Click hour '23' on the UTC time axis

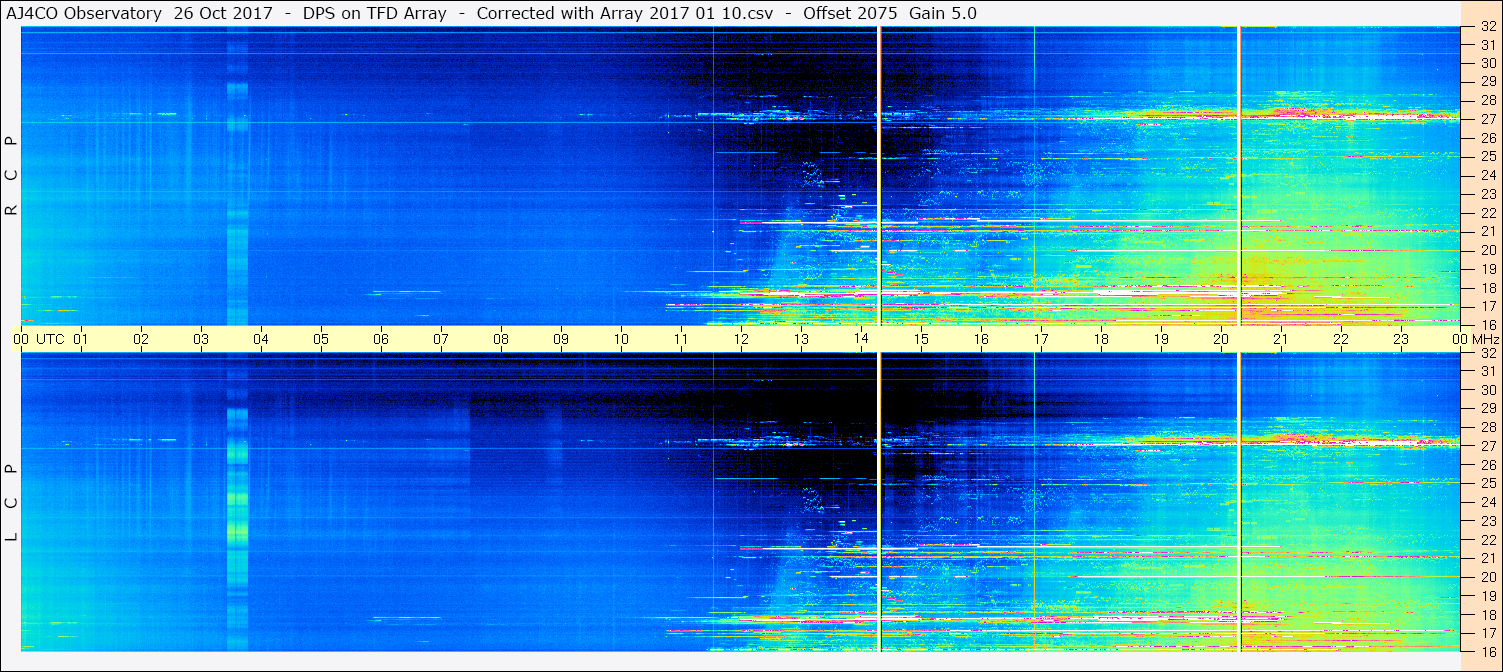point(1401,339)
